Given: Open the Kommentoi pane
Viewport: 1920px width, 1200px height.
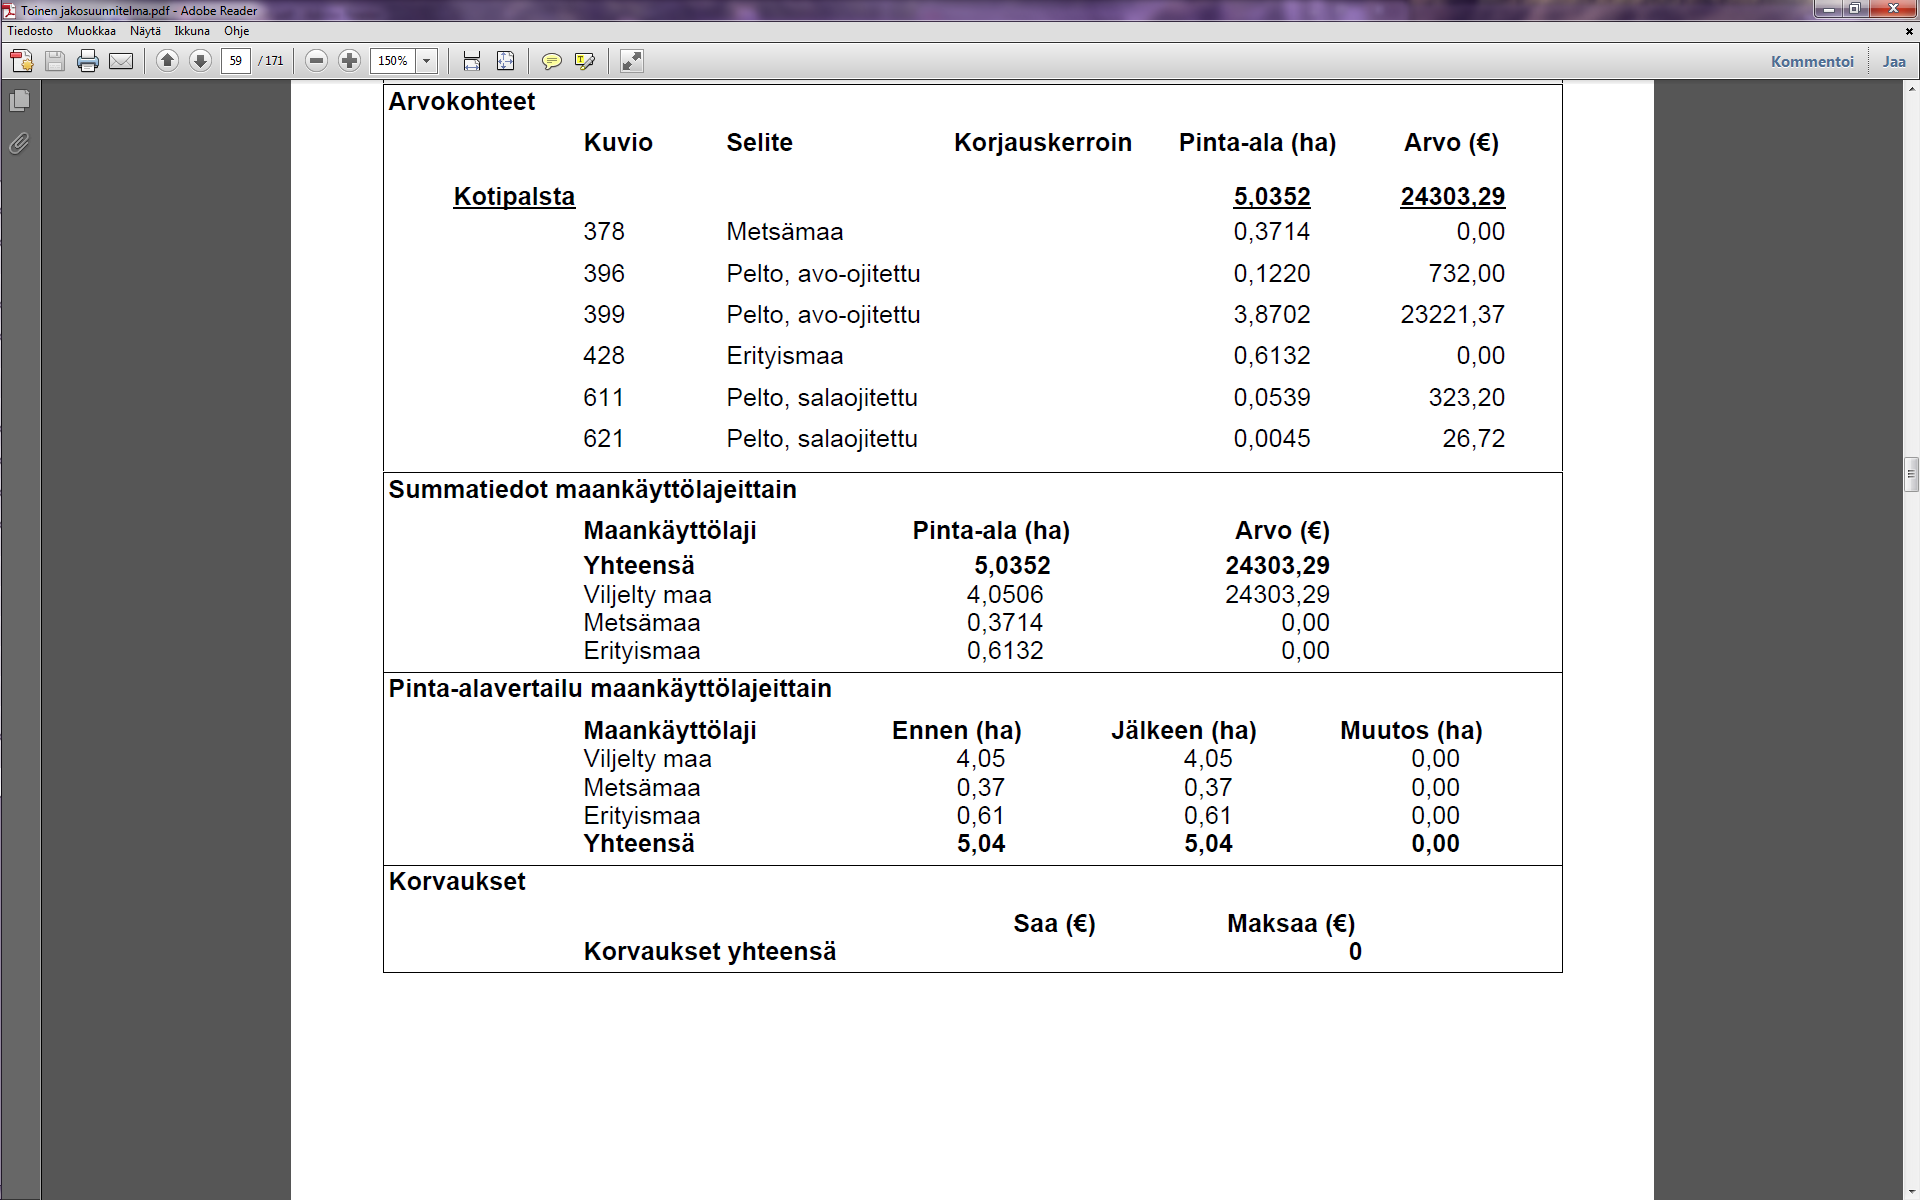Looking at the screenshot, I should [x=1812, y=61].
